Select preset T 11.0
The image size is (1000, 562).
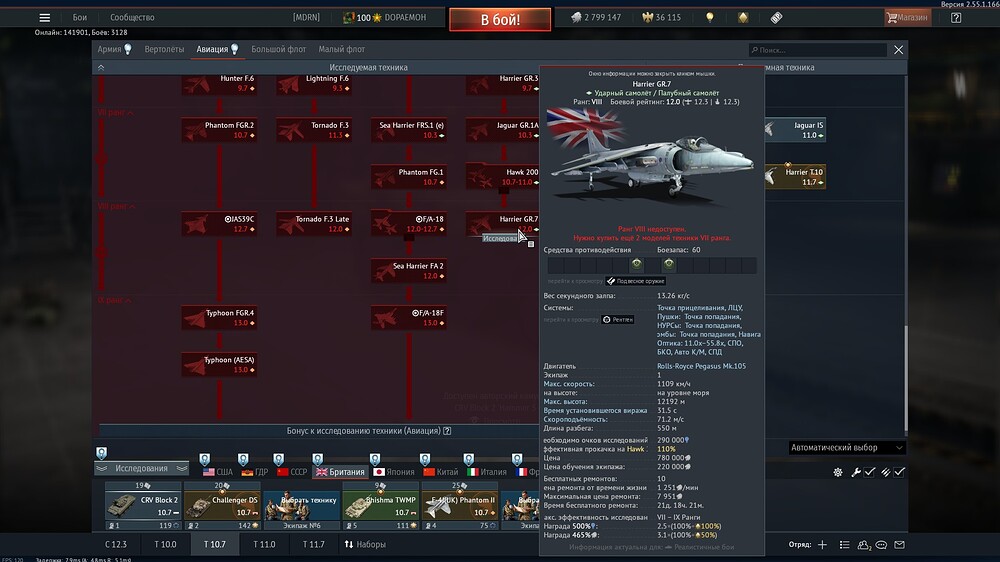264,544
